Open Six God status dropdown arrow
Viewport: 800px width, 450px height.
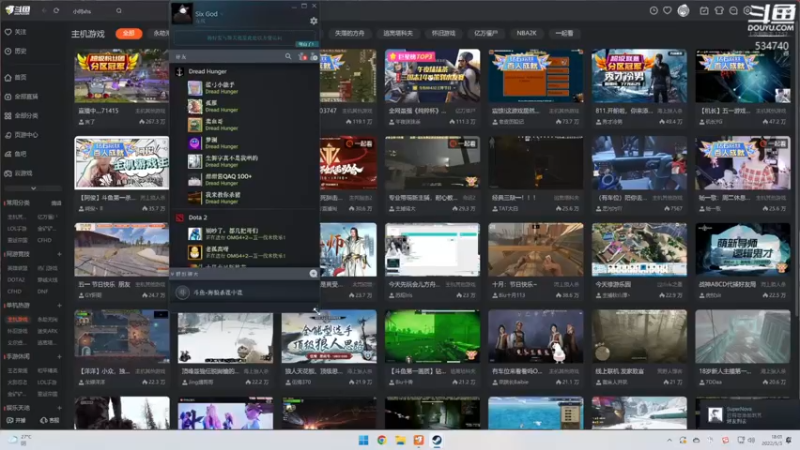[x=221, y=14]
